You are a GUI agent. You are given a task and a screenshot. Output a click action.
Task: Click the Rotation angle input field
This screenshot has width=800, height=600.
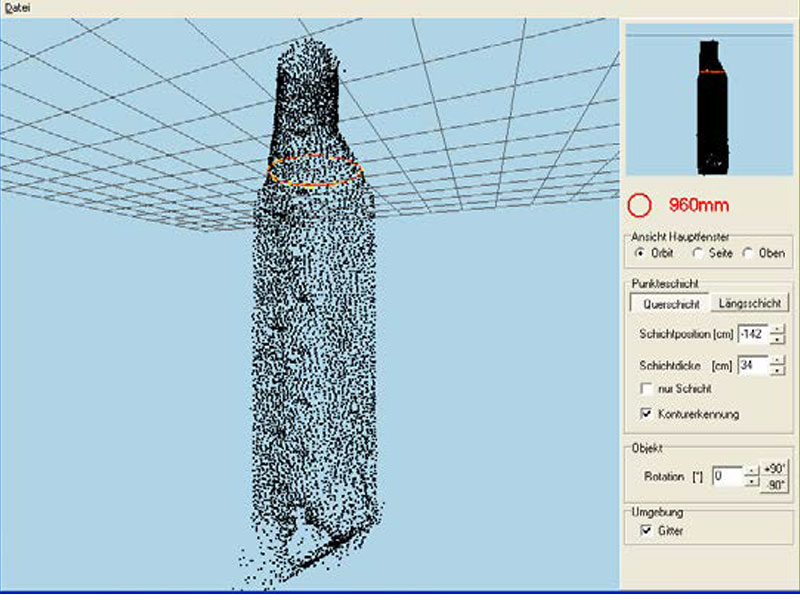coord(727,476)
